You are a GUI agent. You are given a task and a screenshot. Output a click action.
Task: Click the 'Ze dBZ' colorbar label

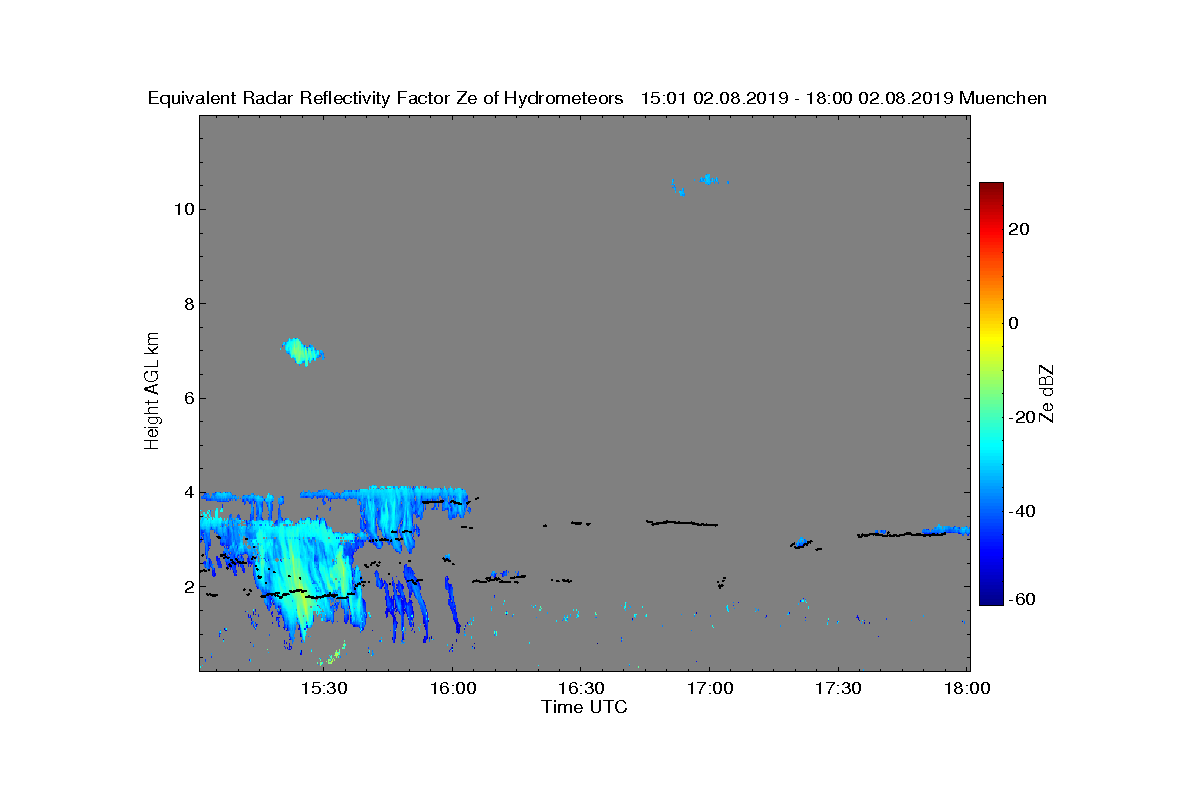(1047, 394)
